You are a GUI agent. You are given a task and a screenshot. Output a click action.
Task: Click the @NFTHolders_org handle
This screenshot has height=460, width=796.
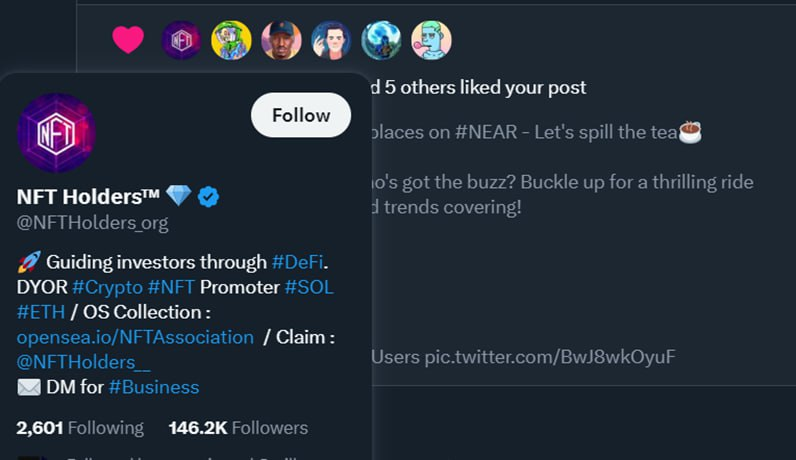[x=92, y=222]
